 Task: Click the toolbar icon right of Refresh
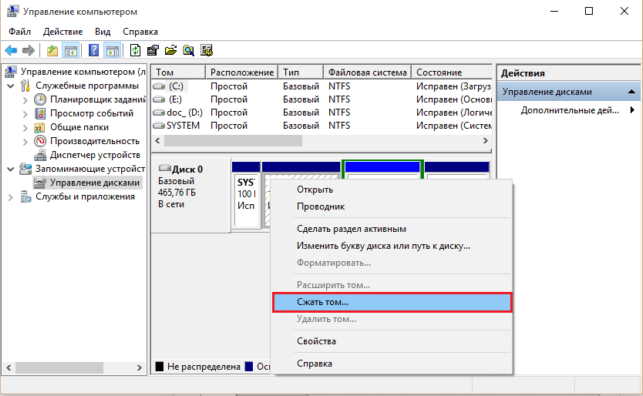[x=153, y=51]
